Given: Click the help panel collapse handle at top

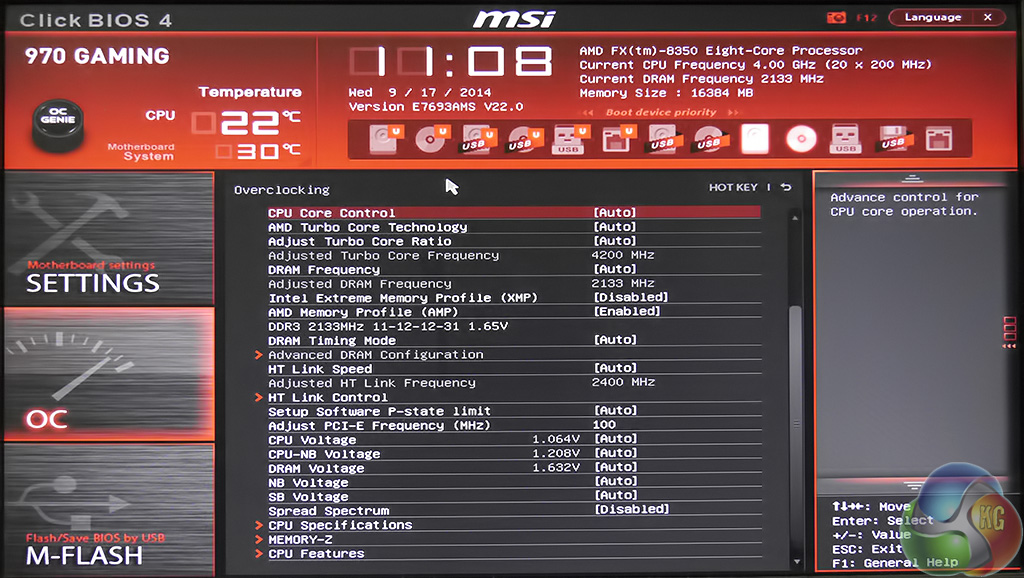Looking at the screenshot, I should [x=912, y=178].
